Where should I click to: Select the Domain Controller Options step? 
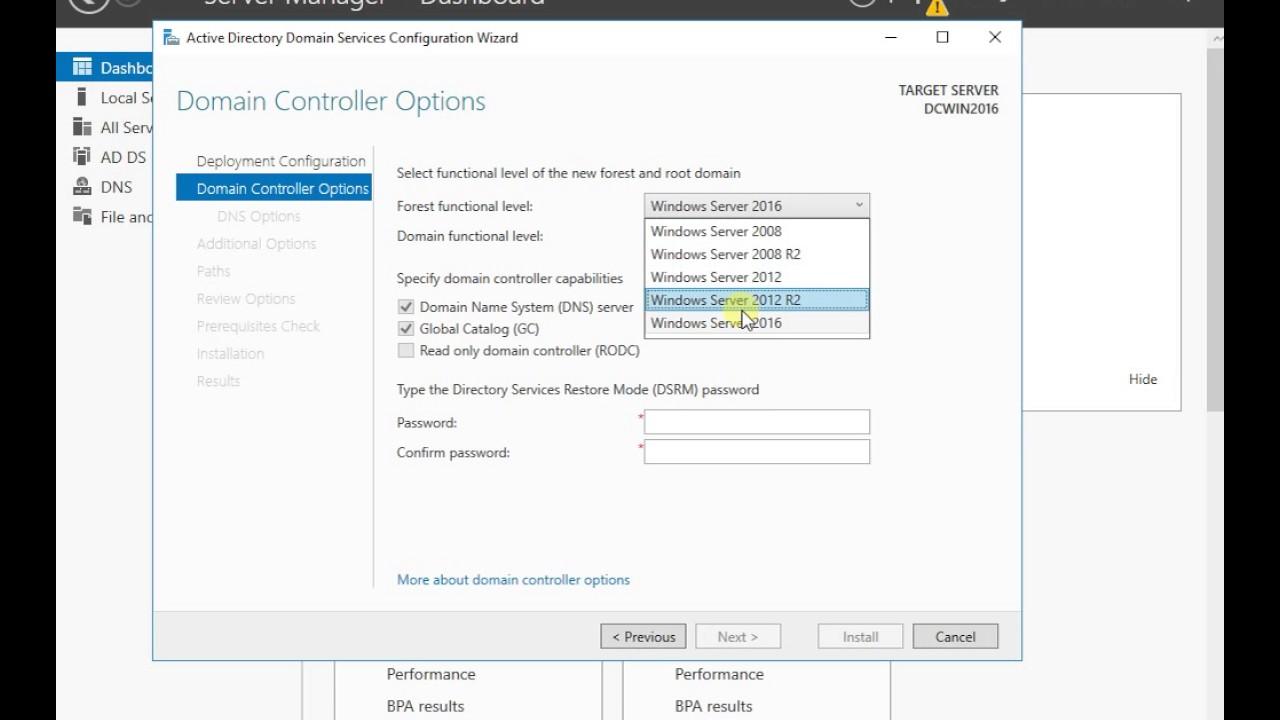click(x=282, y=188)
